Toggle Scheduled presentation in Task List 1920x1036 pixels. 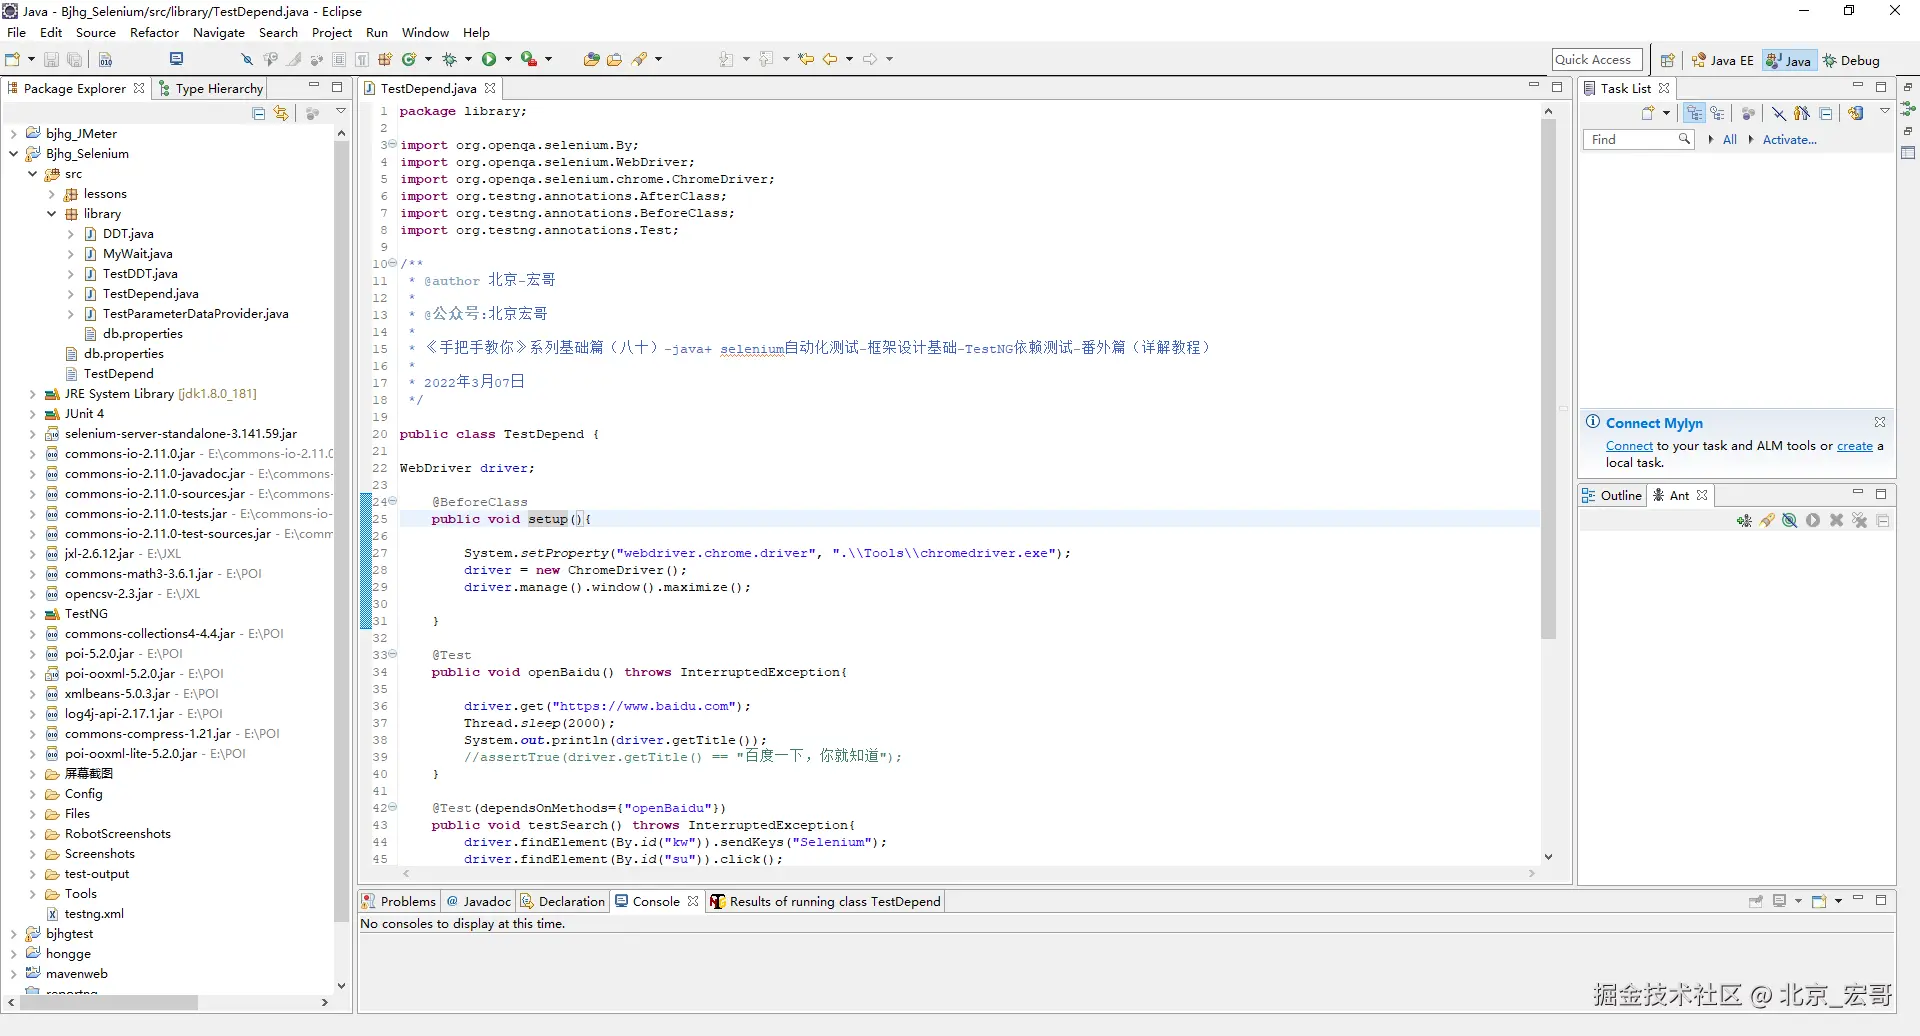1717,113
